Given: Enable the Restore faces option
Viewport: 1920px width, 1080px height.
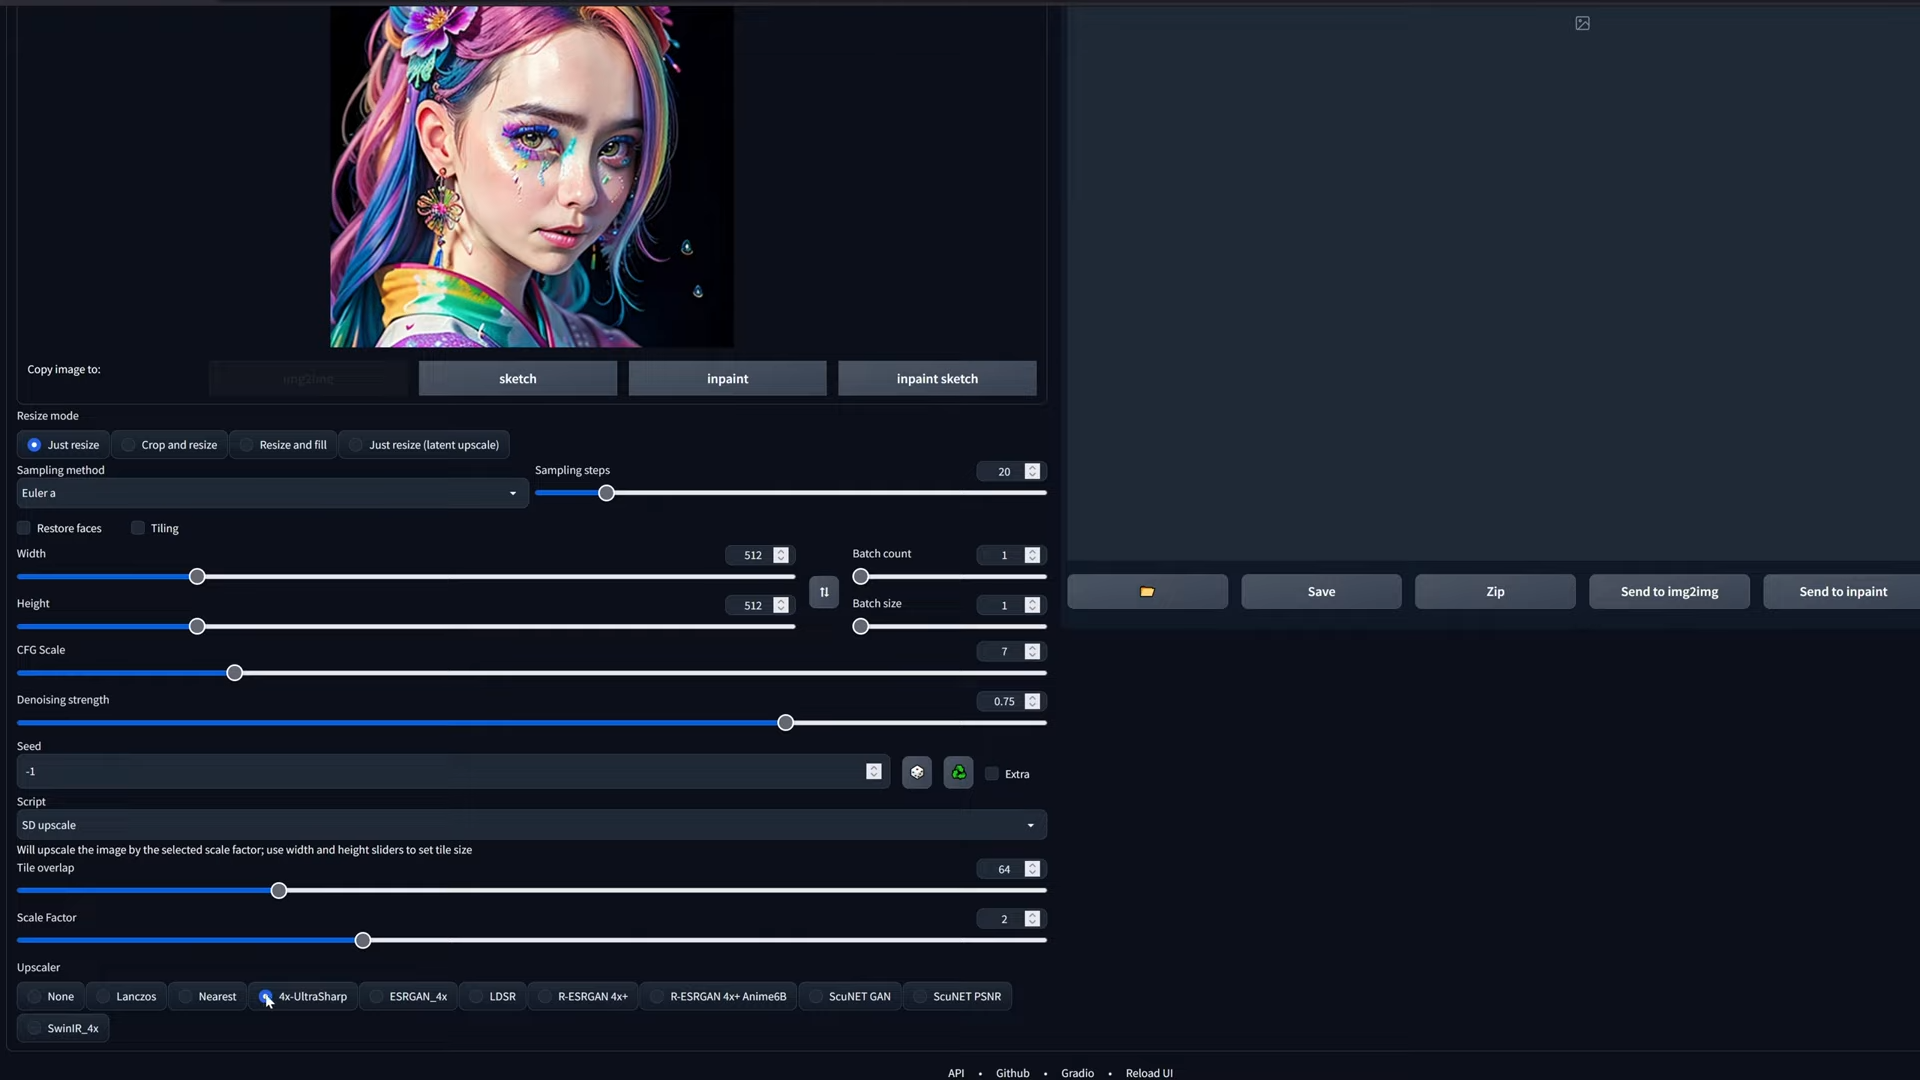Looking at the screenshot, I should (23, 527).
